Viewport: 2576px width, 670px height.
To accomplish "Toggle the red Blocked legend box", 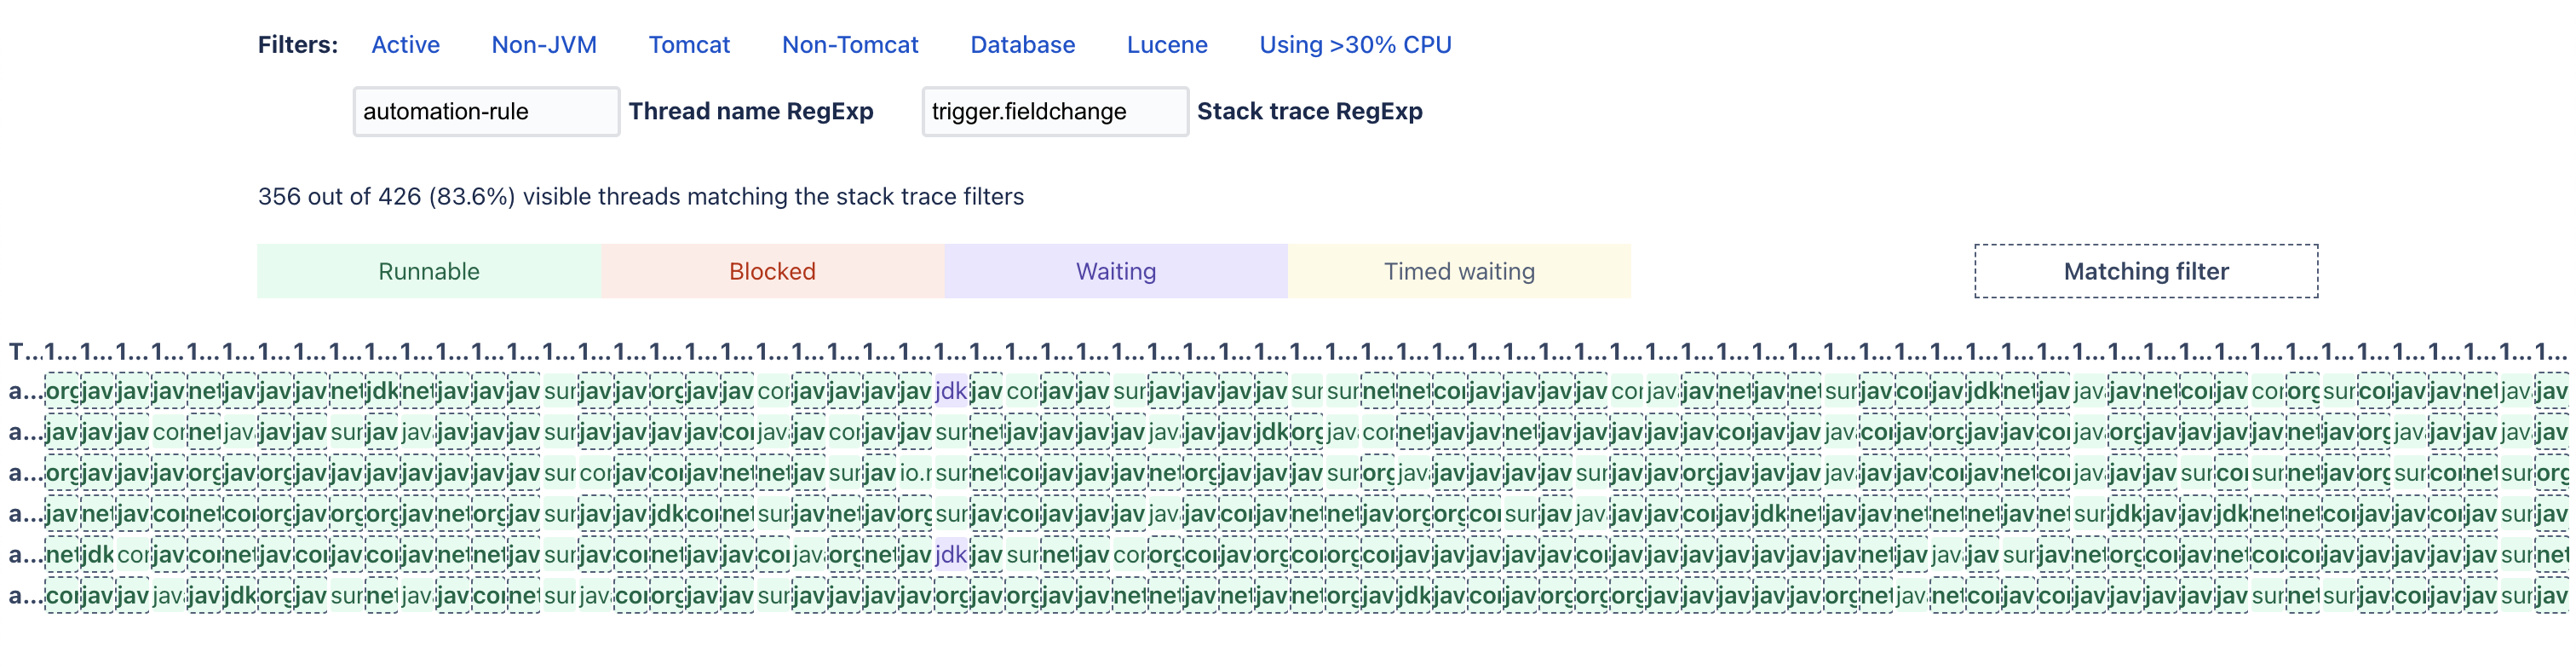I will click(772, 271).
